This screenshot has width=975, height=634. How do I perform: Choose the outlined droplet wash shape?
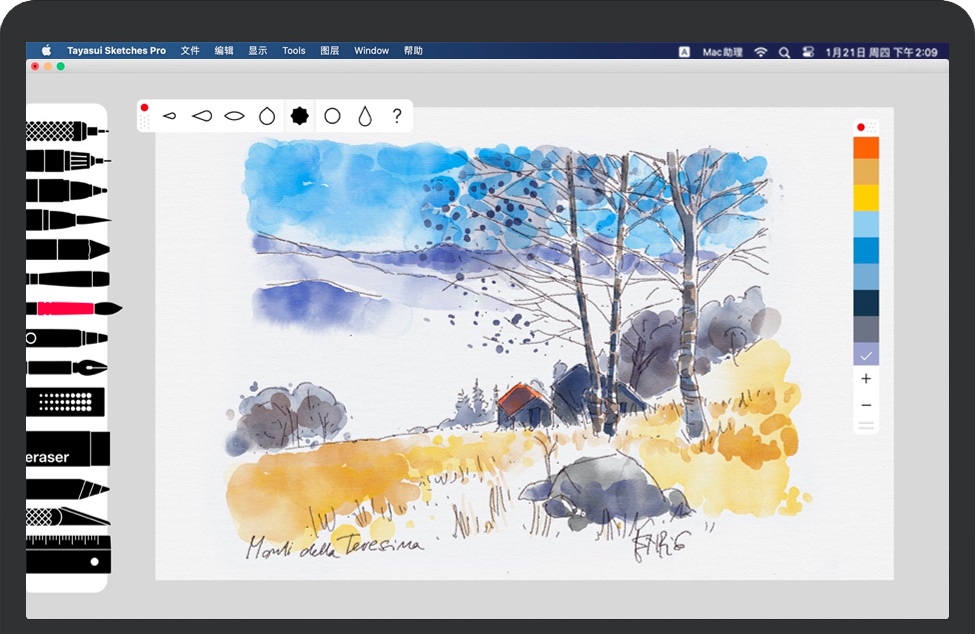click(267, 116)
